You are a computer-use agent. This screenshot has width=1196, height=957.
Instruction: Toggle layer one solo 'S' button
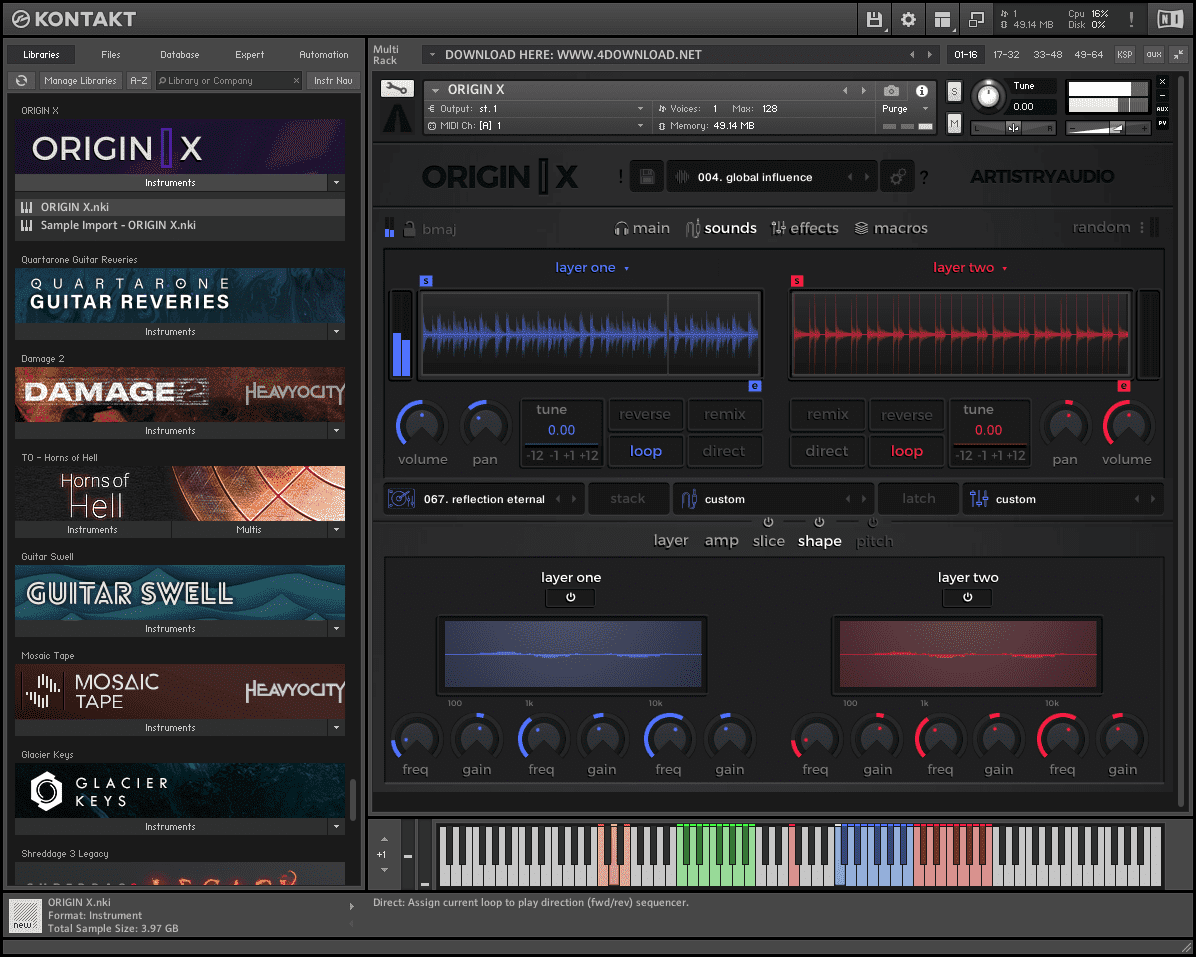(x=426, y=281)
